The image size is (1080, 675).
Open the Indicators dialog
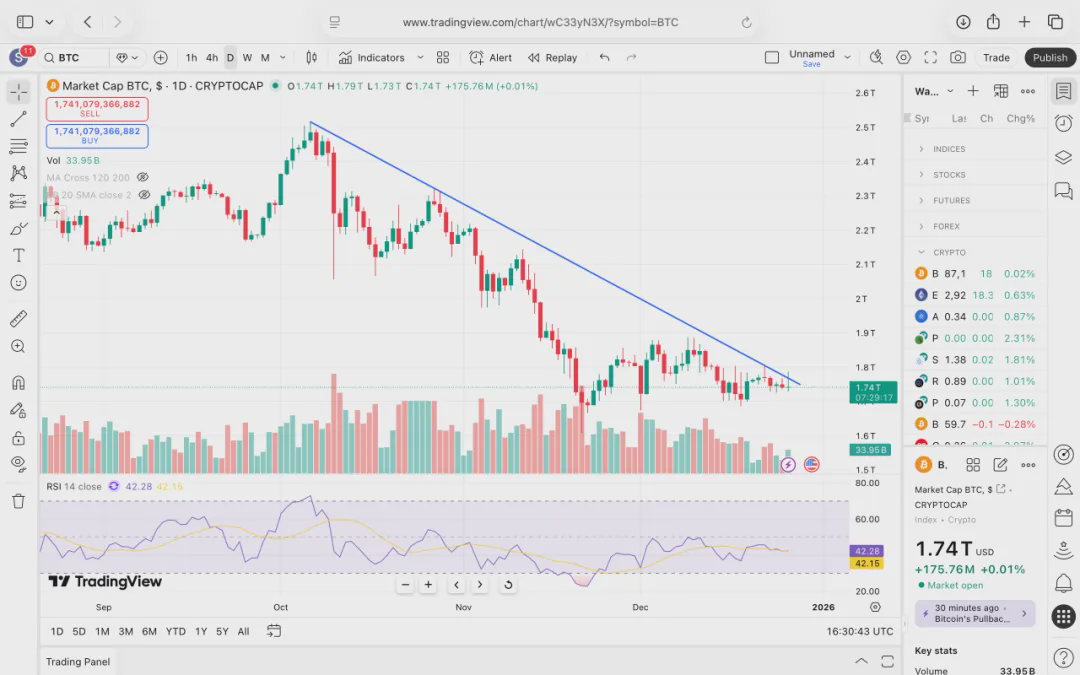pyautogui.click(x=372, y=57)
